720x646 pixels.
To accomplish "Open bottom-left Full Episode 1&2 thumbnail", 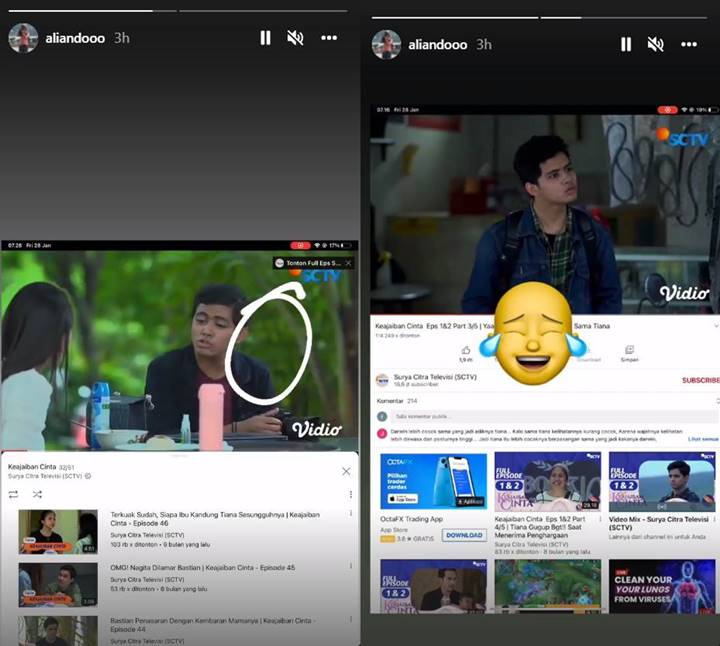I will click(x=433, y=586).
